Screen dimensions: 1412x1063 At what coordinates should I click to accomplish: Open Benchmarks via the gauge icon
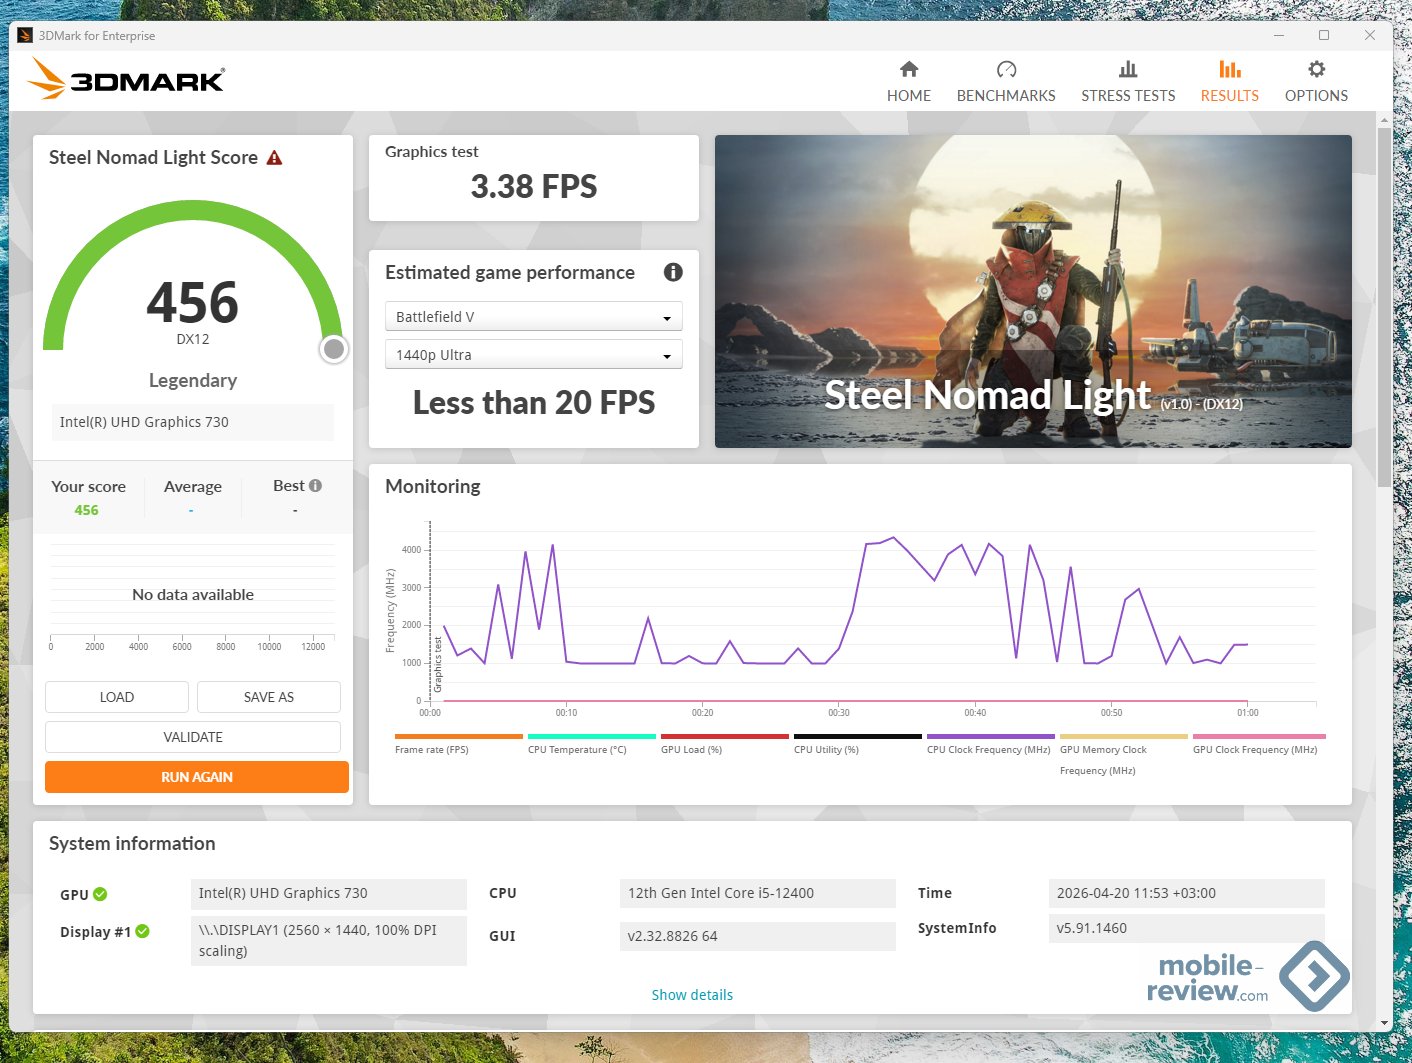(x=1006, y=69)
